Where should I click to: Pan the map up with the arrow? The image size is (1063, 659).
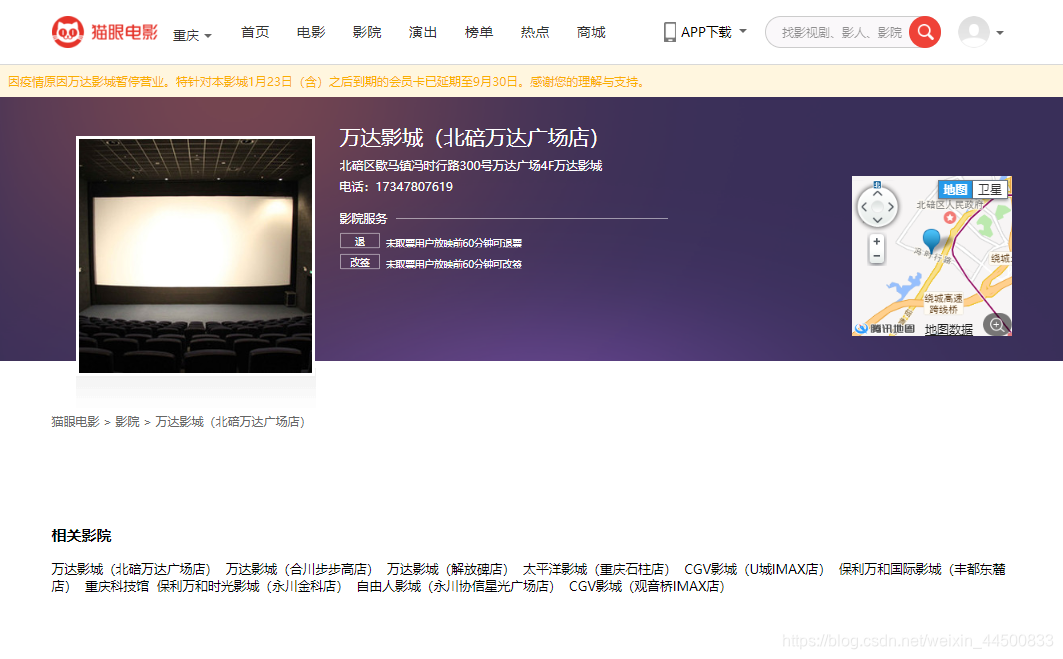(877, 194)
